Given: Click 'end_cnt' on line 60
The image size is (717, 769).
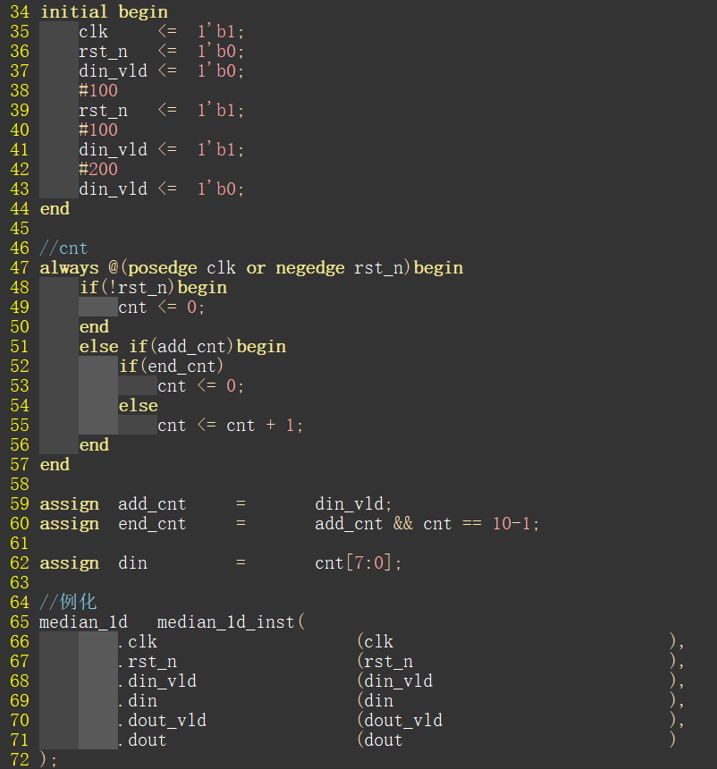Looking at the screenshot, I should (152, 524).
